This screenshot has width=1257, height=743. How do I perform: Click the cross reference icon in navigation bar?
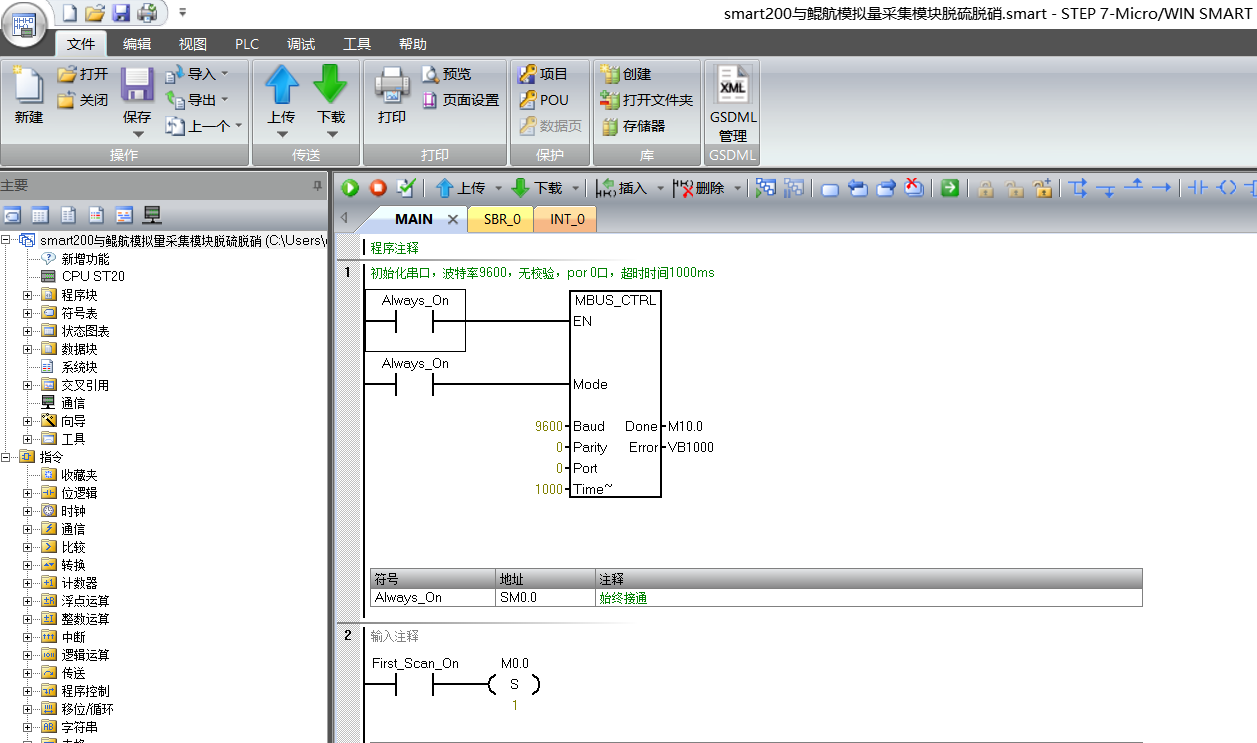point(124,214)
